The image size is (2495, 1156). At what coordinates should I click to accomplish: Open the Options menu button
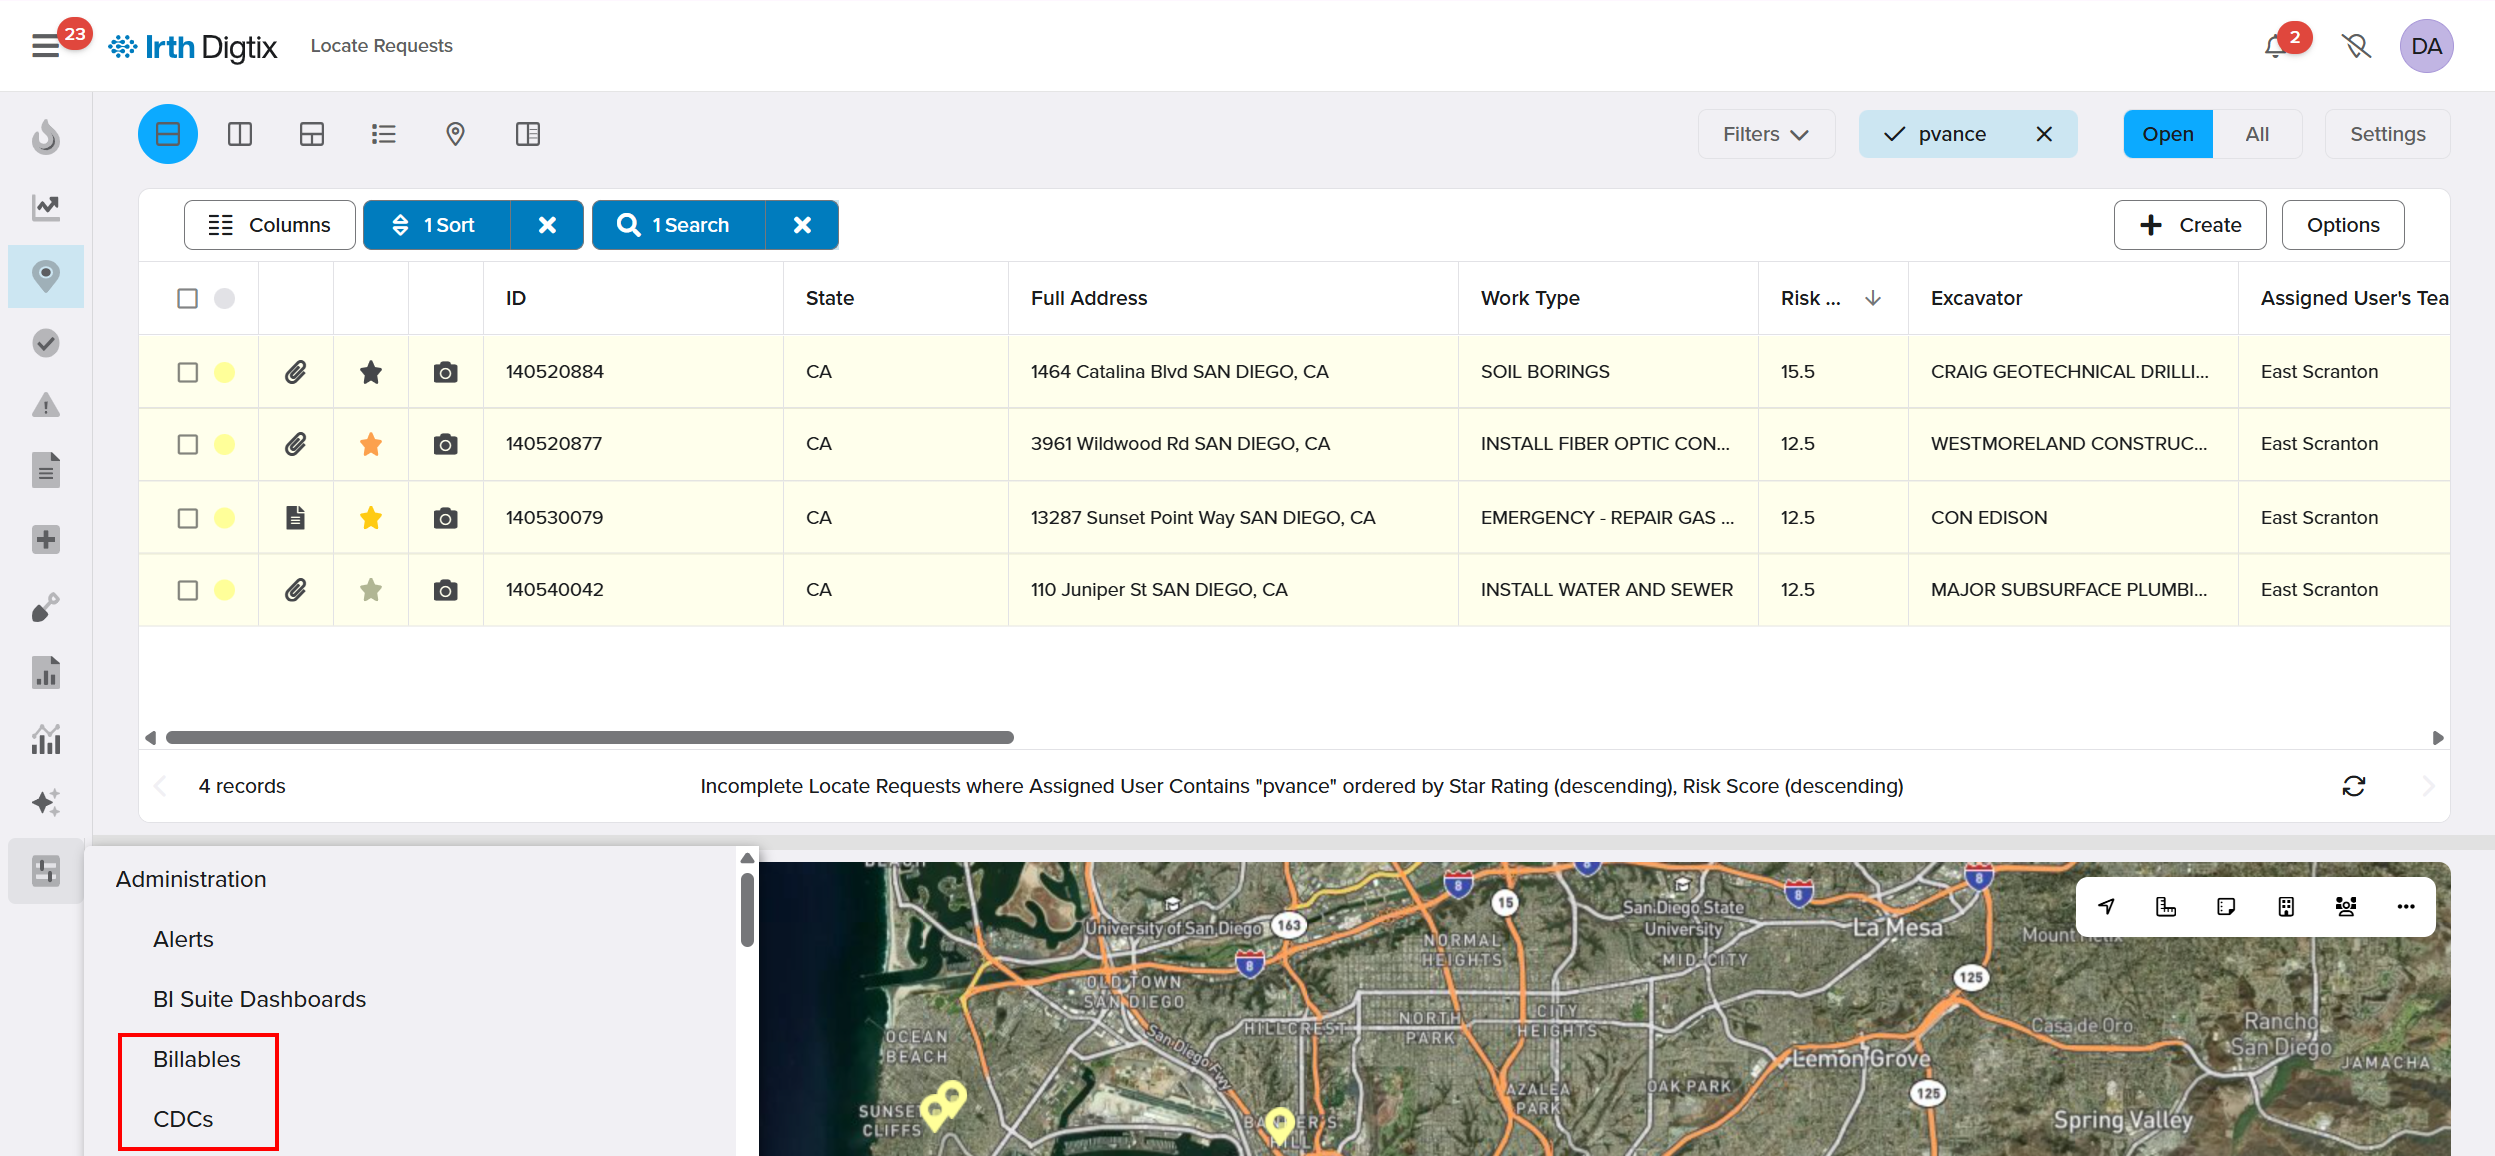point(2342,225)
